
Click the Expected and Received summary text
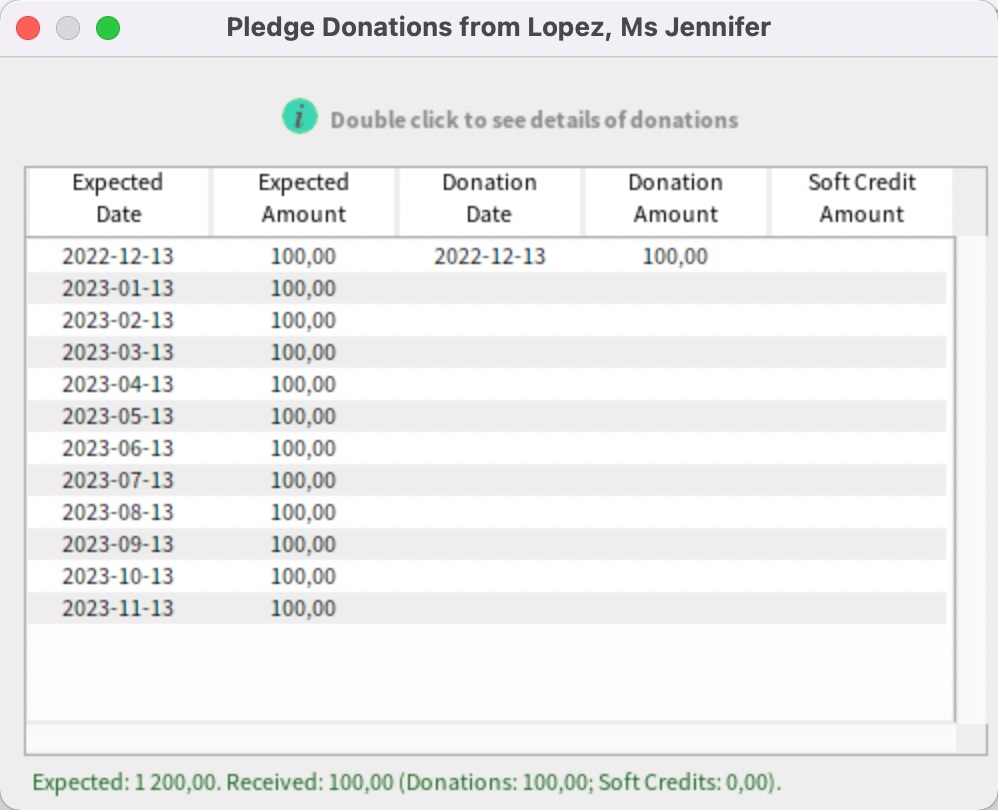[407, 781]
